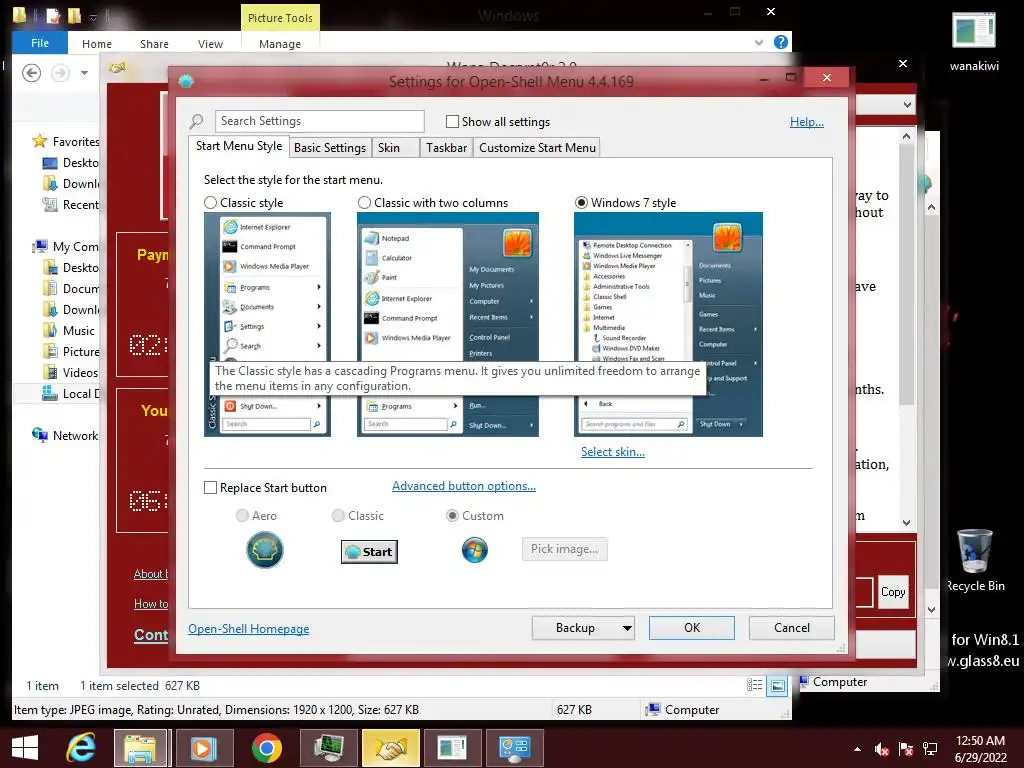
Task: Open the dropdown behind the settings window
Action: 907,104
